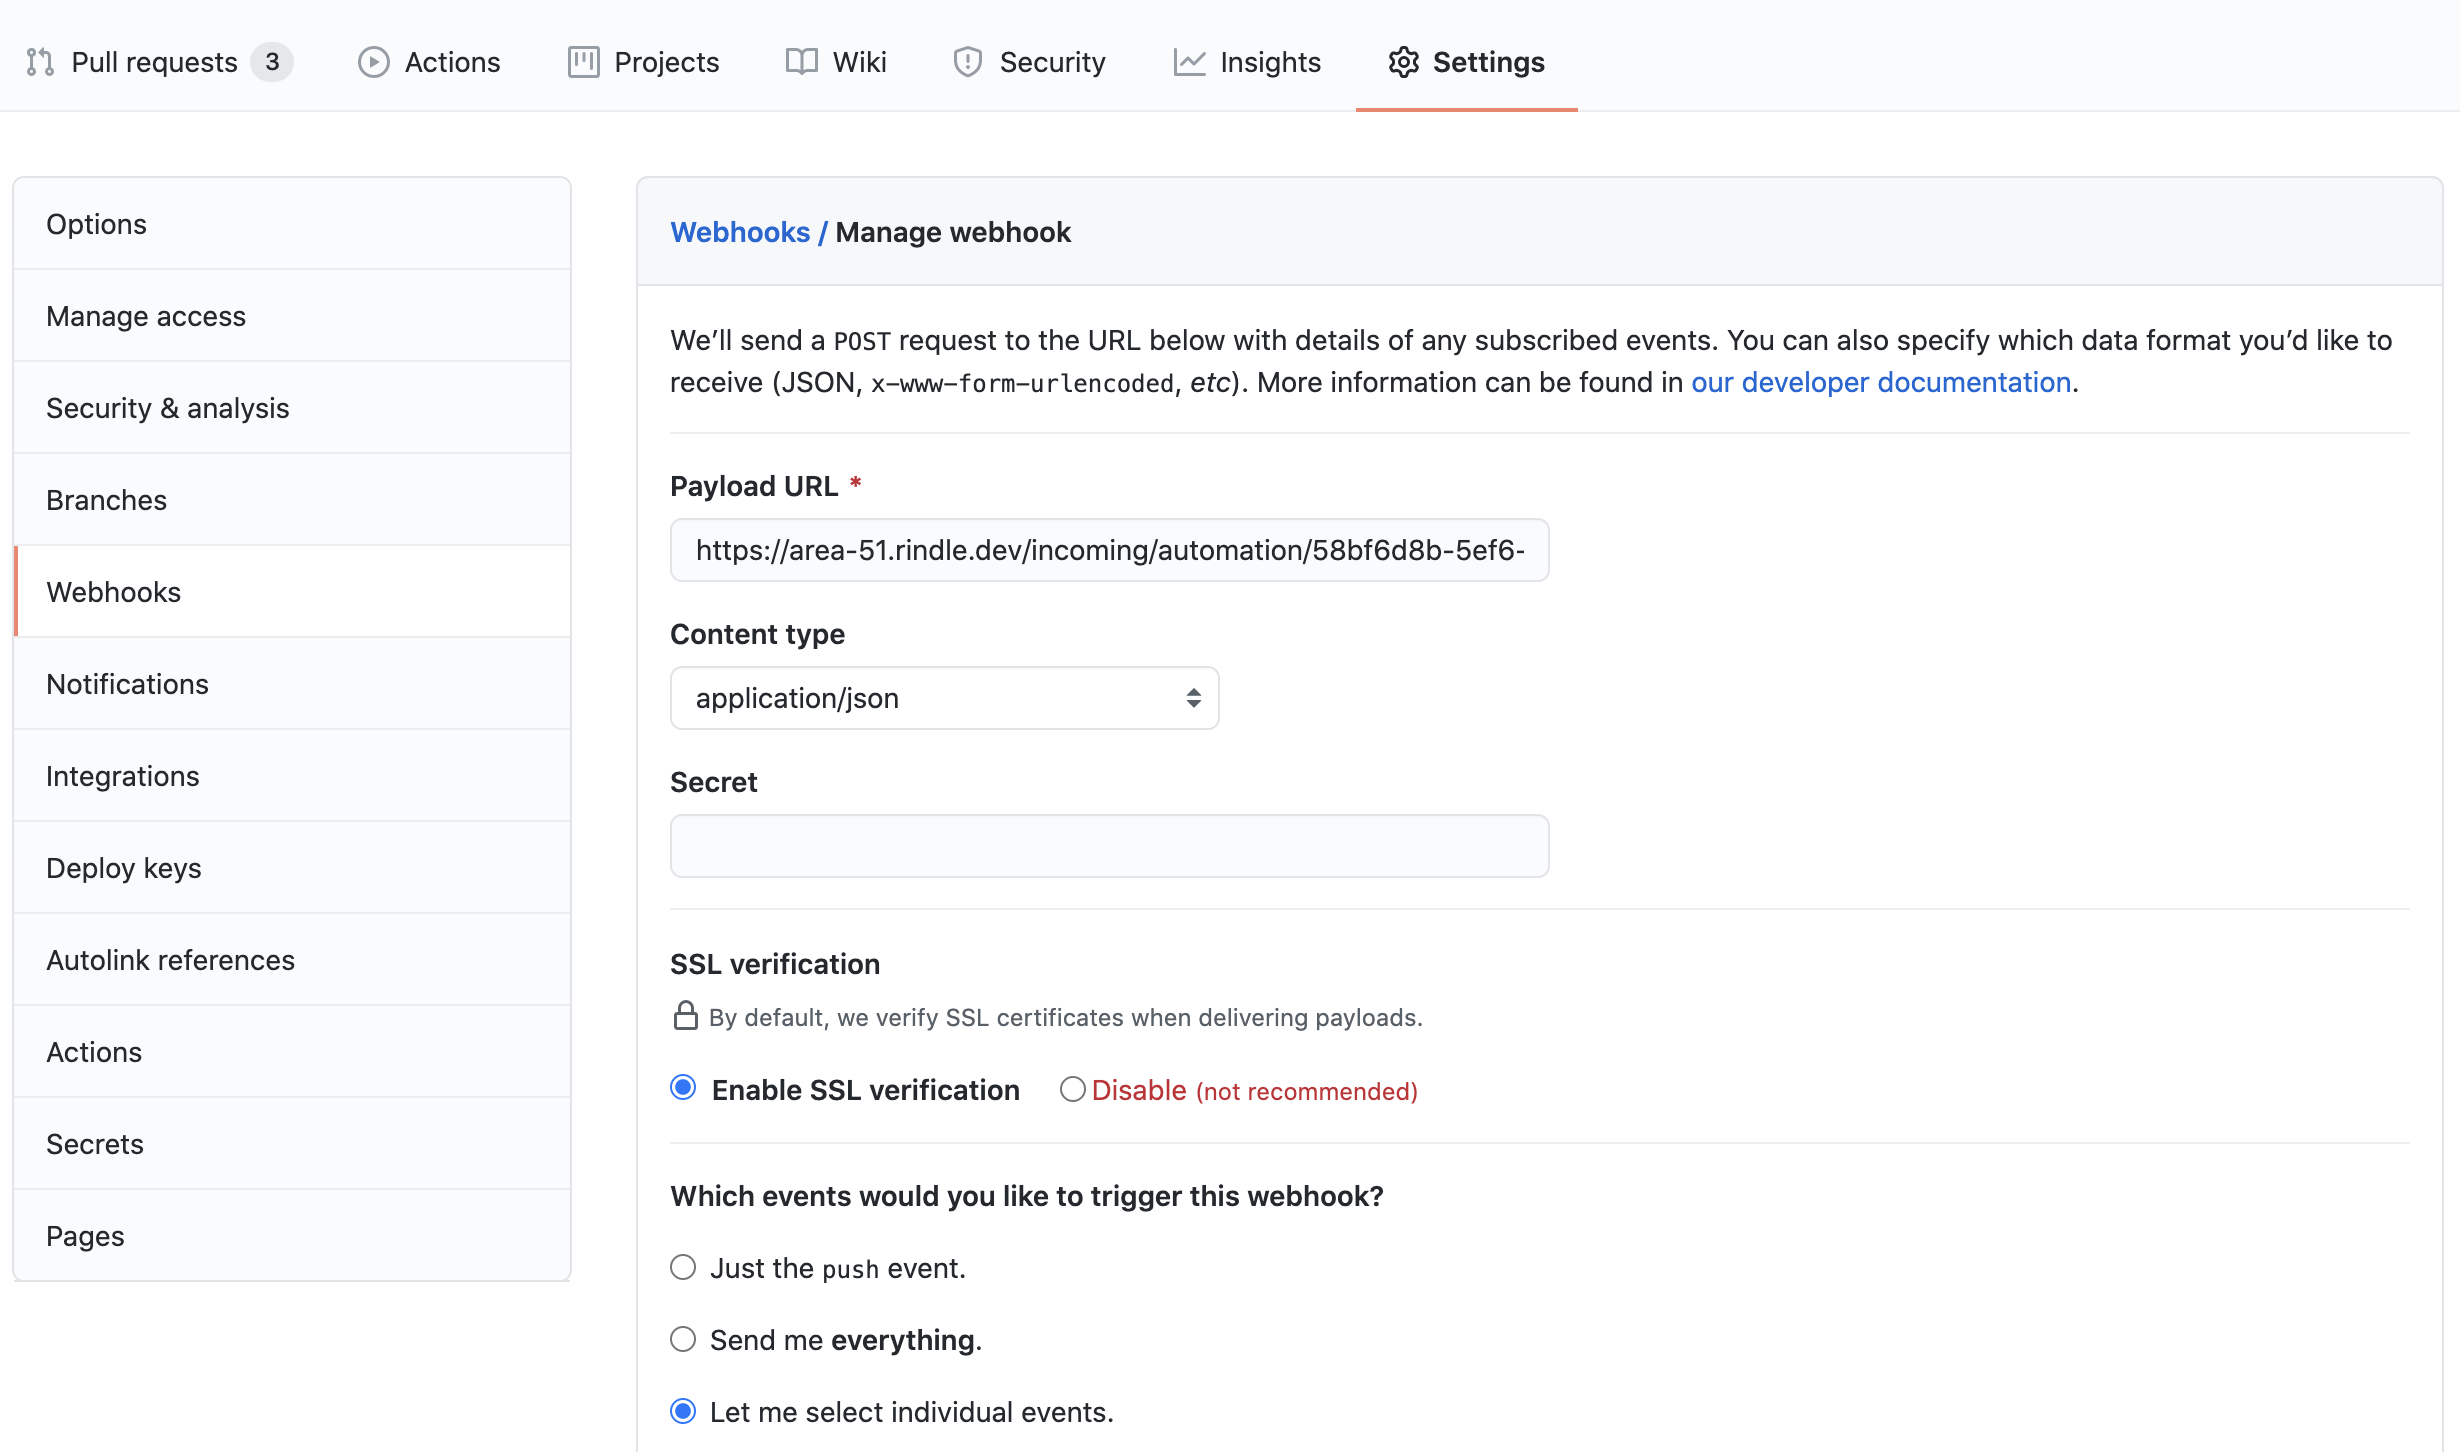View the Insights tab
The height and width of the screenshot is (1452, 2460).
[x=1247, y=62]
